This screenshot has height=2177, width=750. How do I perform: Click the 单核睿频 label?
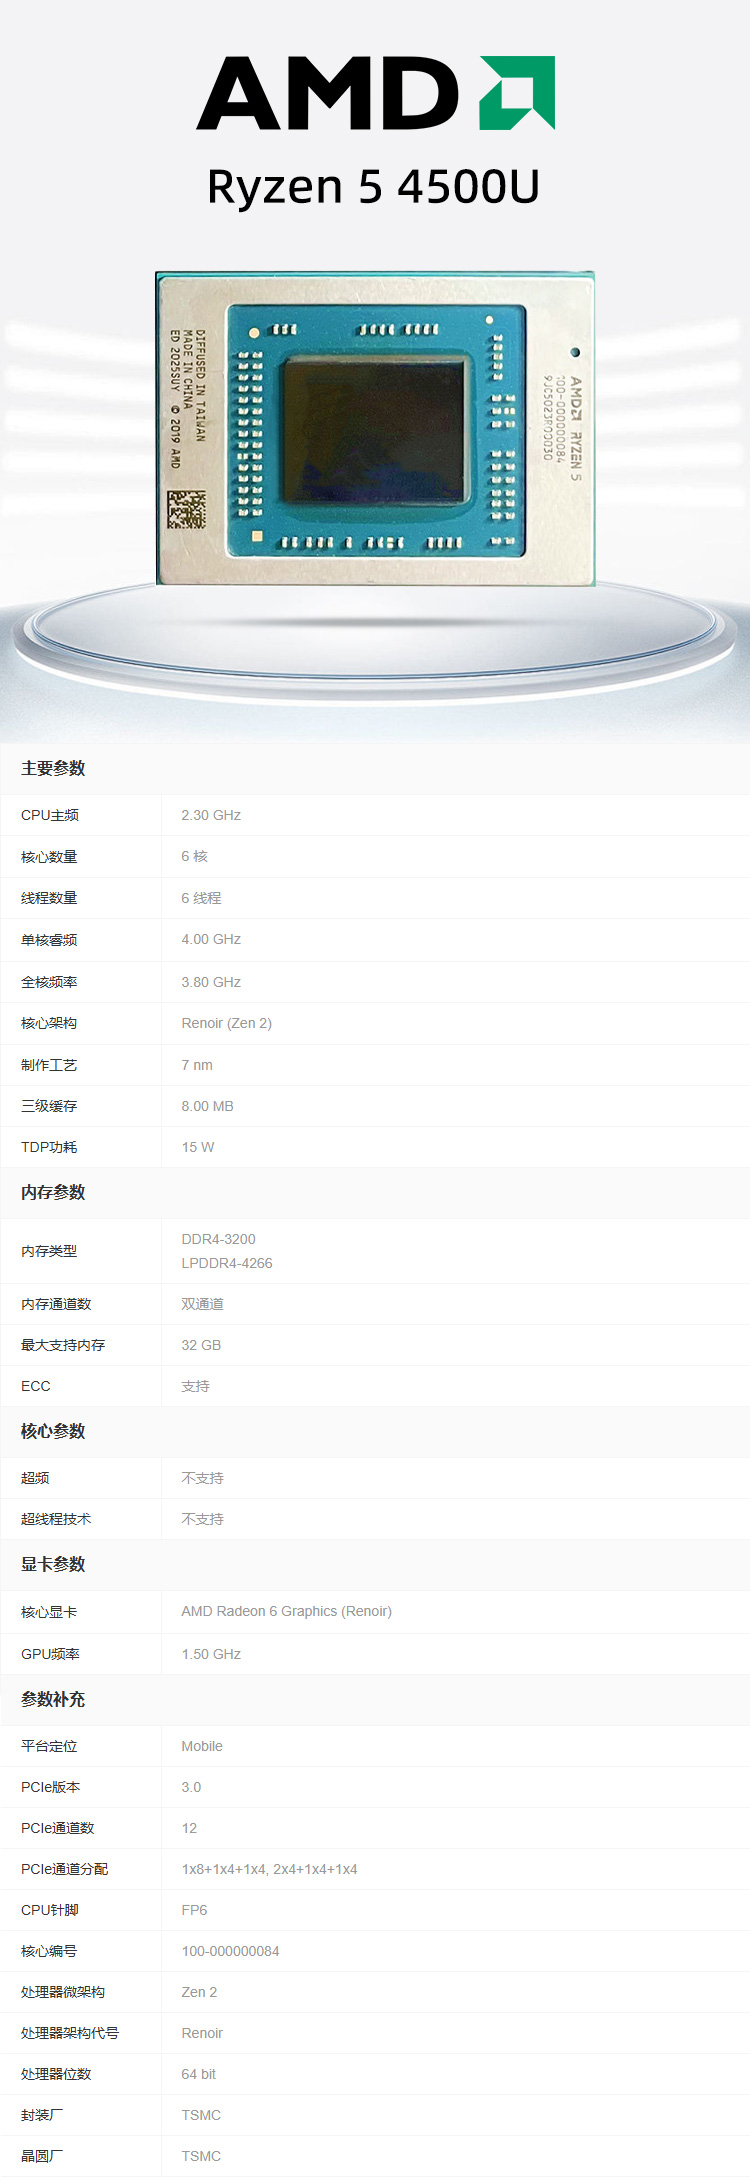[49, 940]
